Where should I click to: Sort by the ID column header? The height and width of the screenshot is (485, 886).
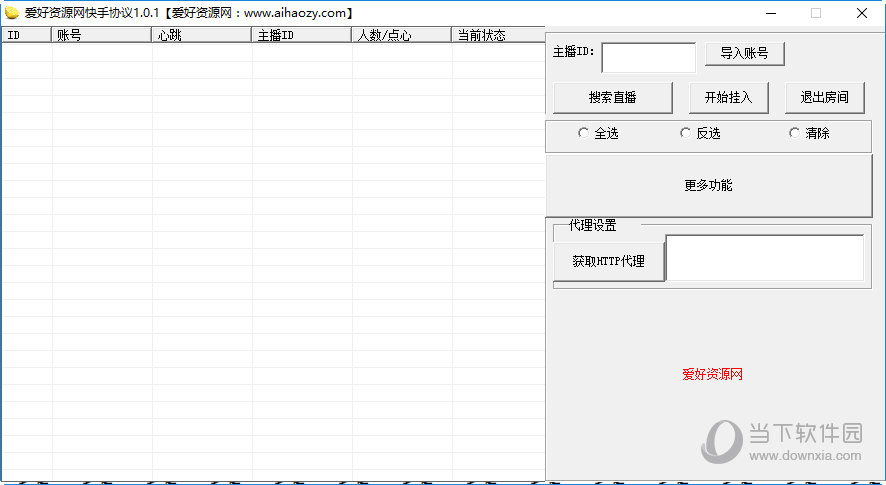[27, 35]
